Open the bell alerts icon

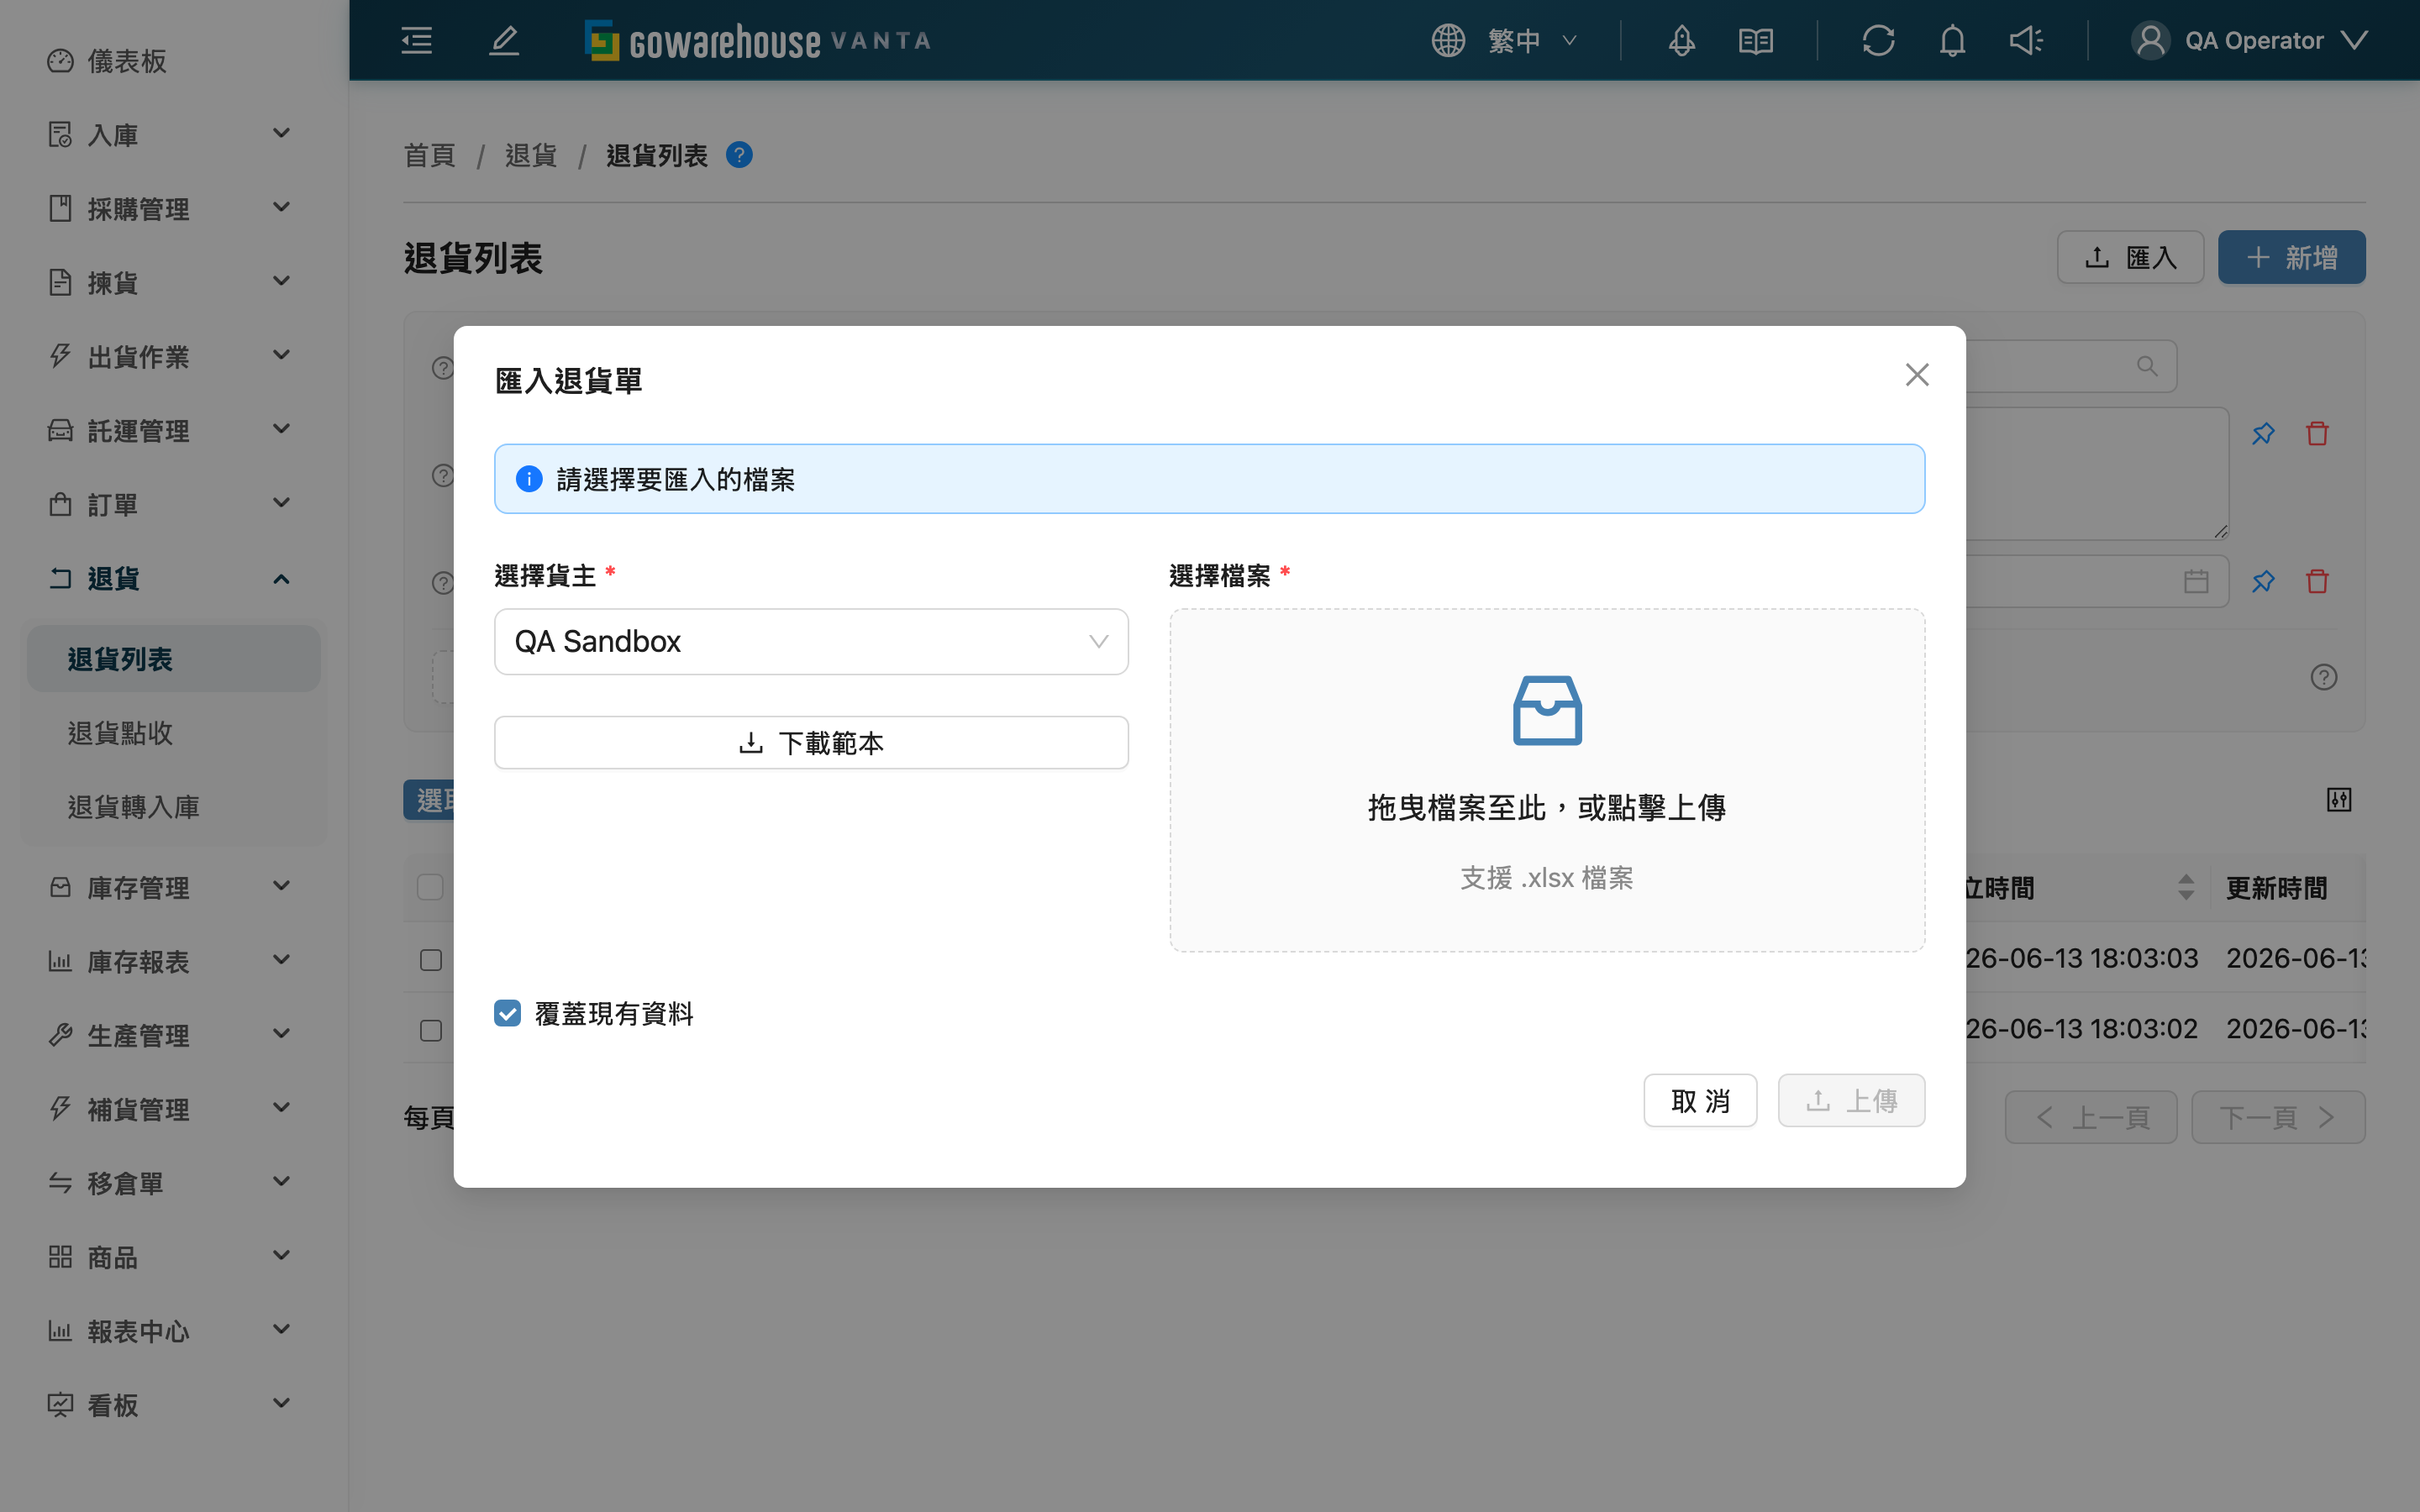(x=1952, y=40)
